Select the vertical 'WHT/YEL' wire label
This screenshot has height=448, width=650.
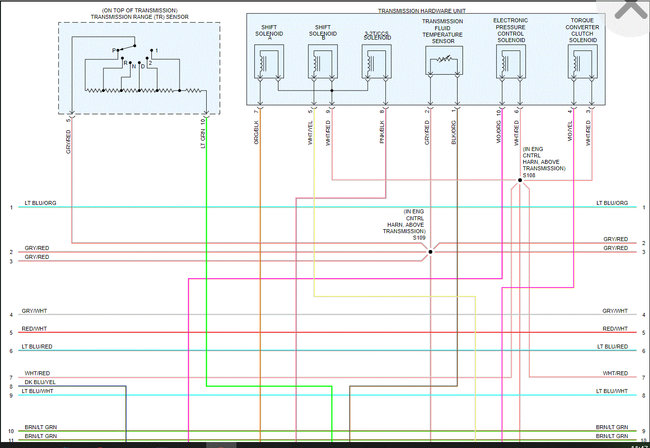tap(310, 133)
